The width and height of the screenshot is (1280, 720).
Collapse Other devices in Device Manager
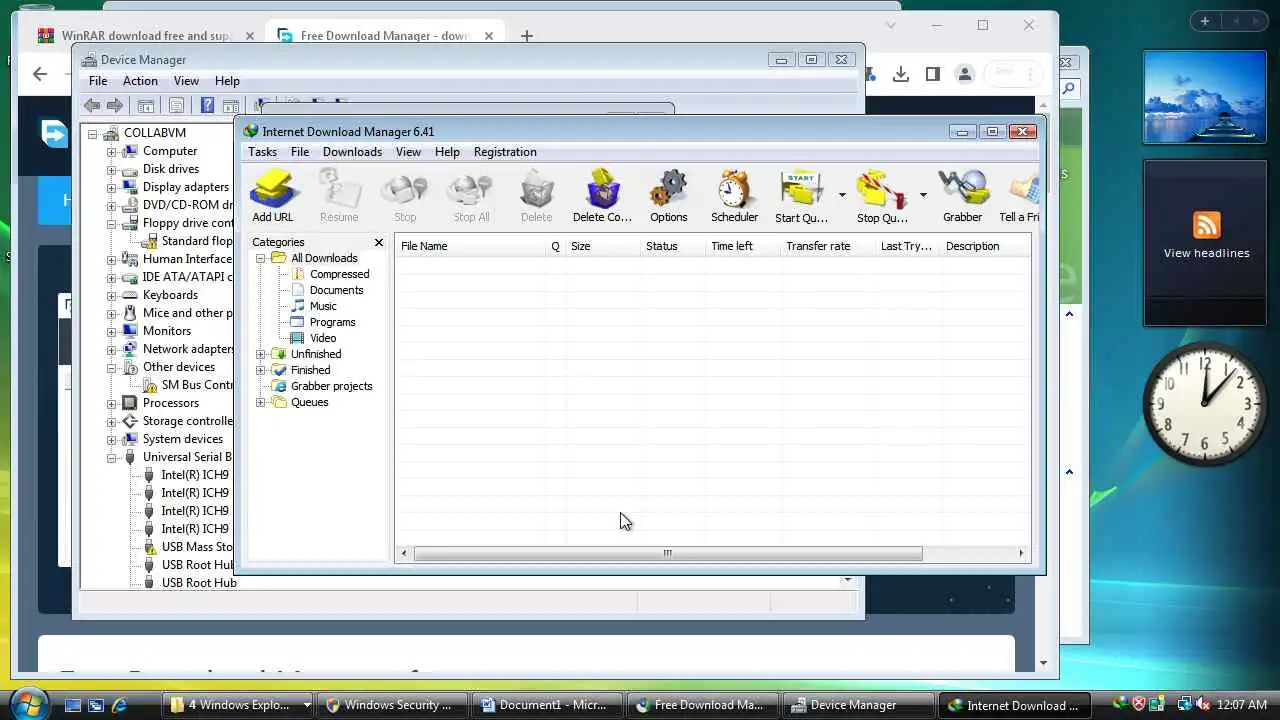tap(112, 367)
